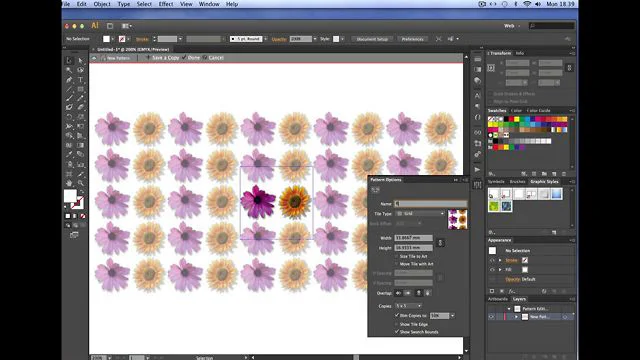This screenshot has width=640, height=360.
Task: Expand Stroke row in Appearance panel
Action: click(x=500, y=260)
